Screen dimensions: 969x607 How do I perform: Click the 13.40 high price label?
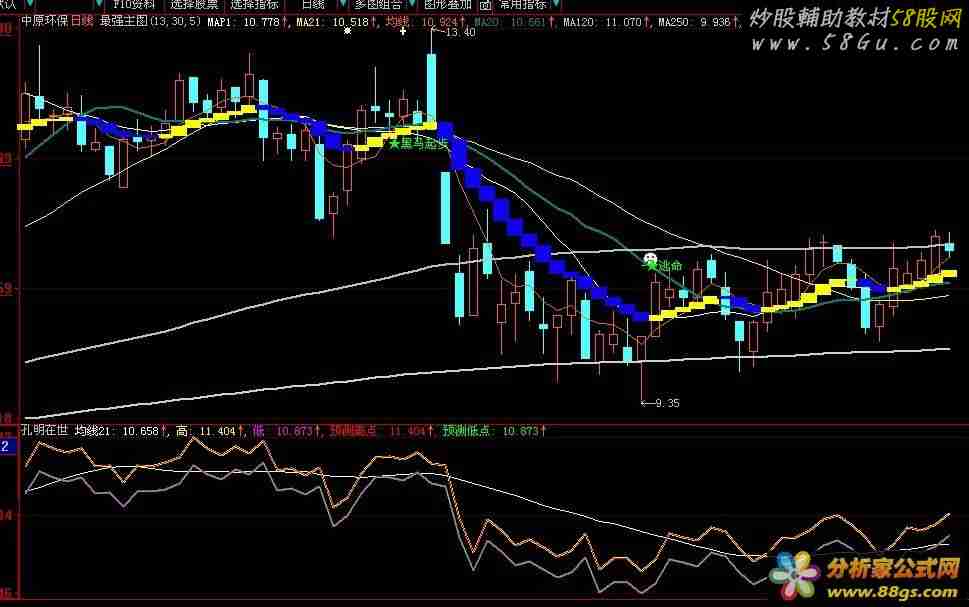tap(460, 32)
